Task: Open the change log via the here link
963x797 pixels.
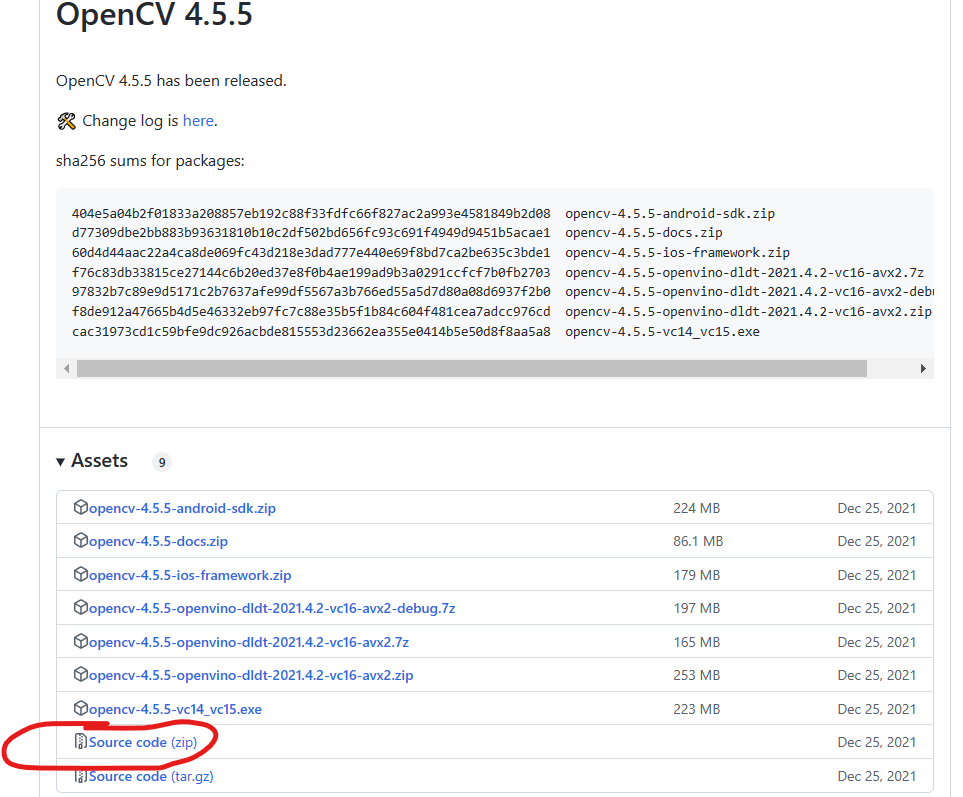Action: pos(198,120)
